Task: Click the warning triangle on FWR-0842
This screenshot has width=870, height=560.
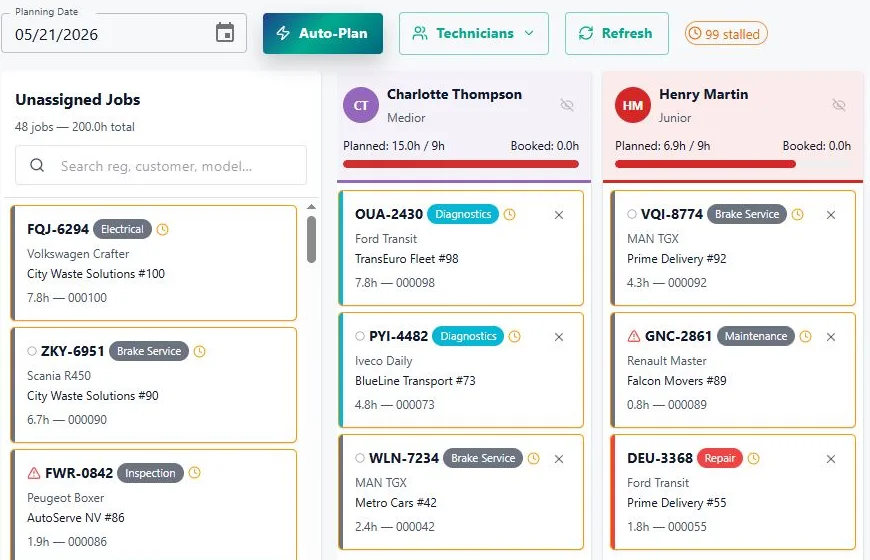Action: tap(34, 473)
